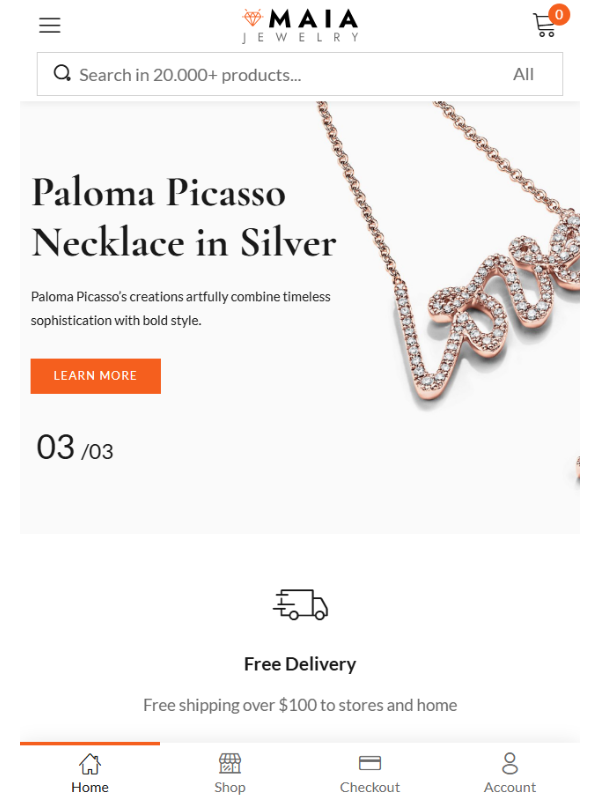Image resolution: width=600 pixels, height=800 pixels.
Task: Open the hamburger navigation menu
Action: pyautogui.click(x=49, y=25)
